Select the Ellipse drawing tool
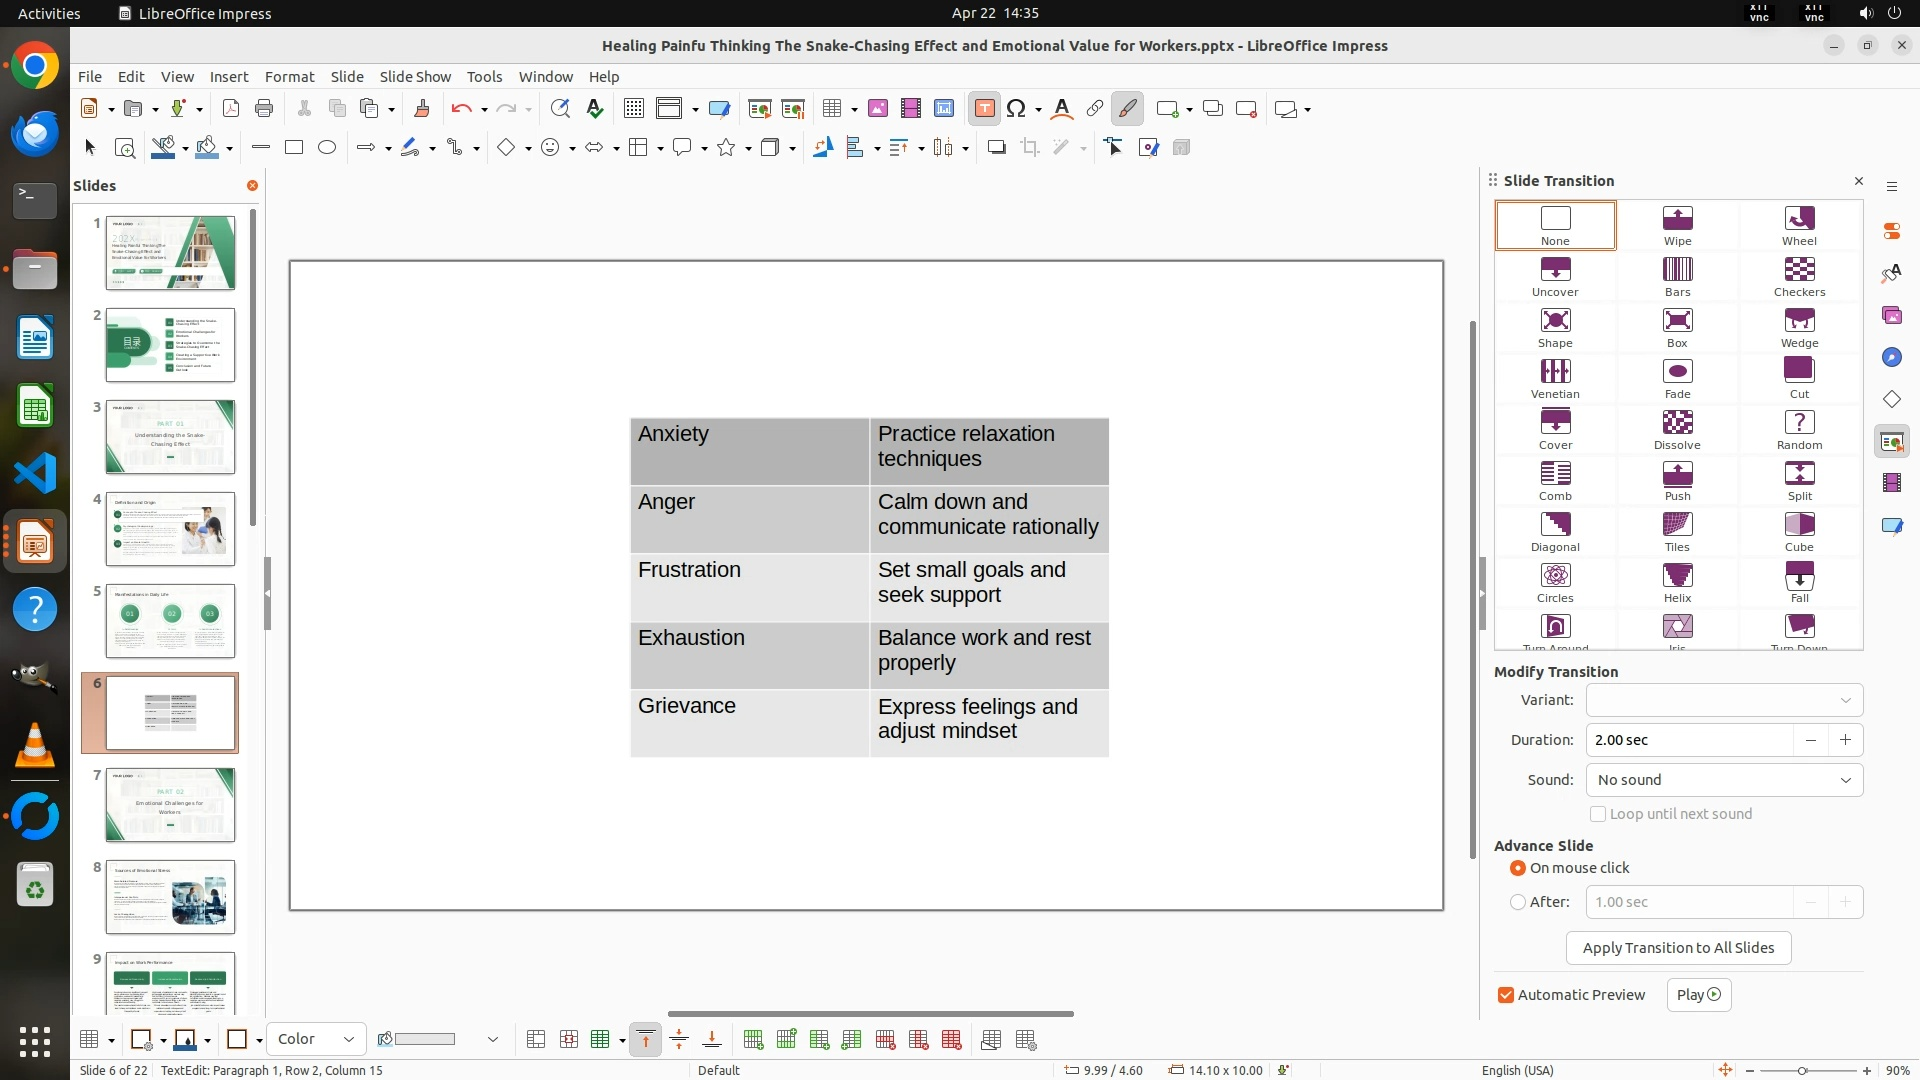 [x=327, y=147]
